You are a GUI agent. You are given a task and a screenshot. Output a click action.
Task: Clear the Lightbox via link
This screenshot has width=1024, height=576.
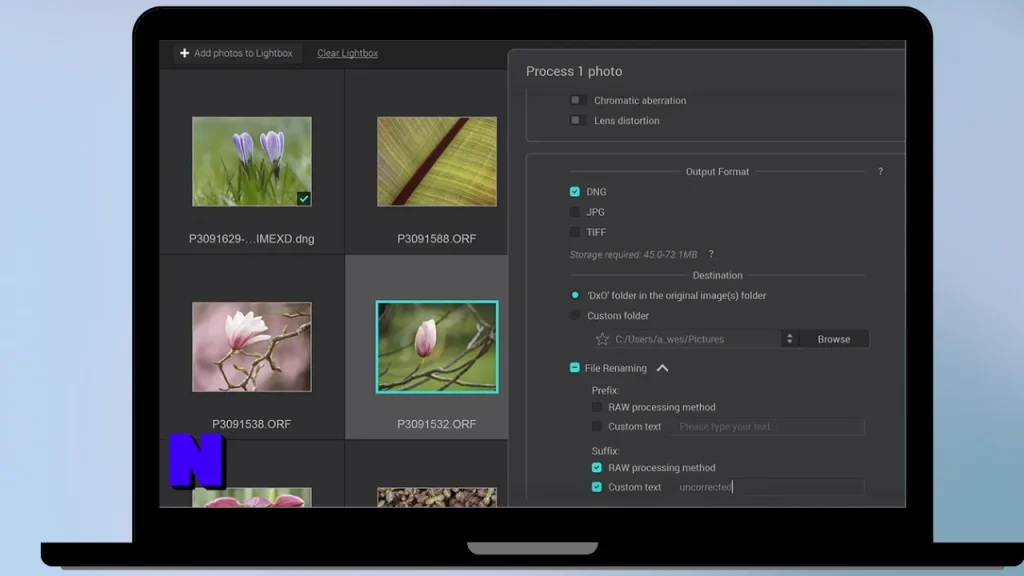(347, 53)
